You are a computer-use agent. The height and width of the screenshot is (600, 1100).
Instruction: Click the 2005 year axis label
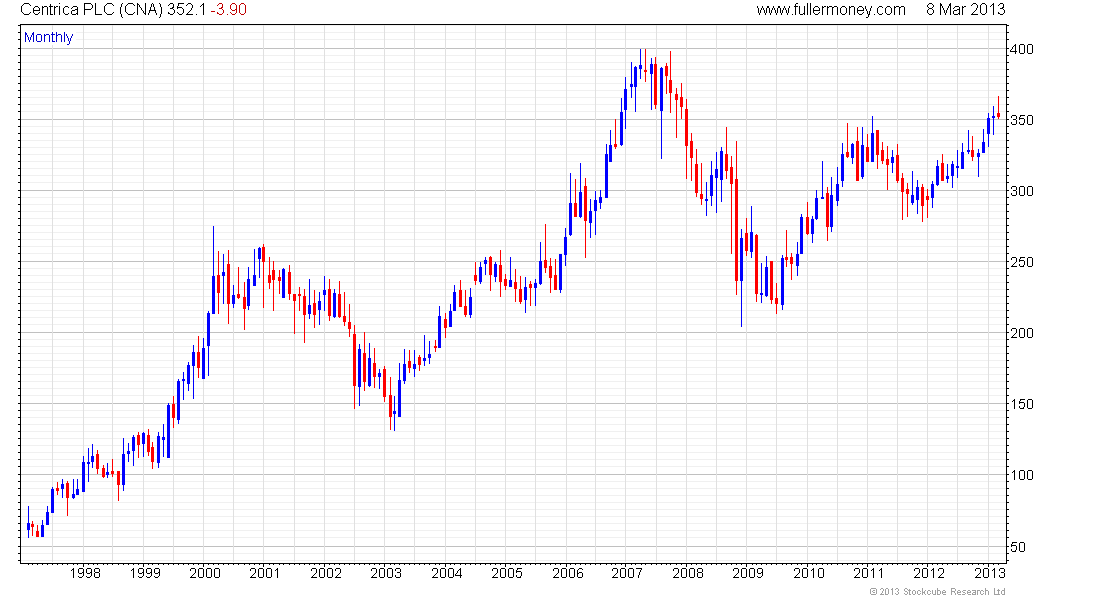click(x=507, y=573)
